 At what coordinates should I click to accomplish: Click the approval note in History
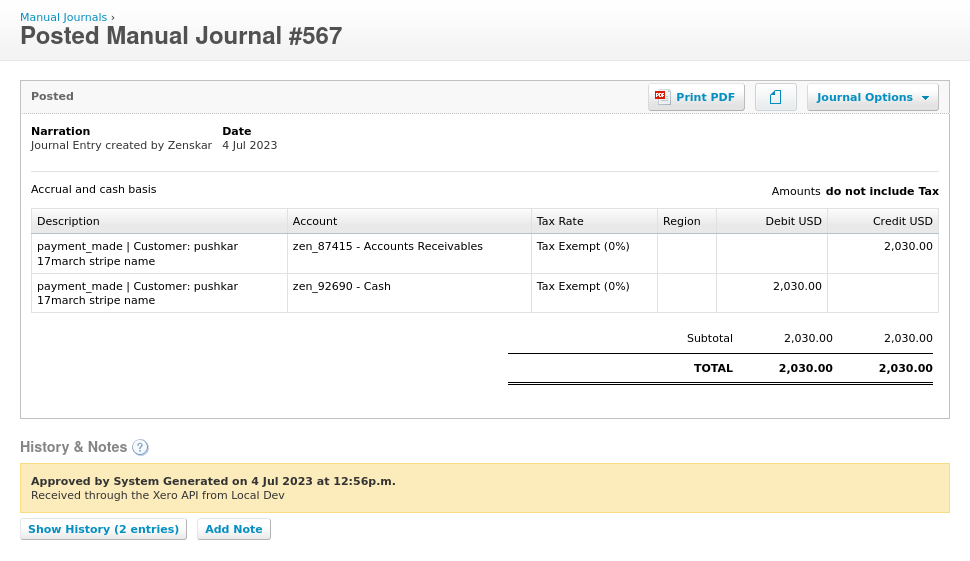(x=484, y=488)
